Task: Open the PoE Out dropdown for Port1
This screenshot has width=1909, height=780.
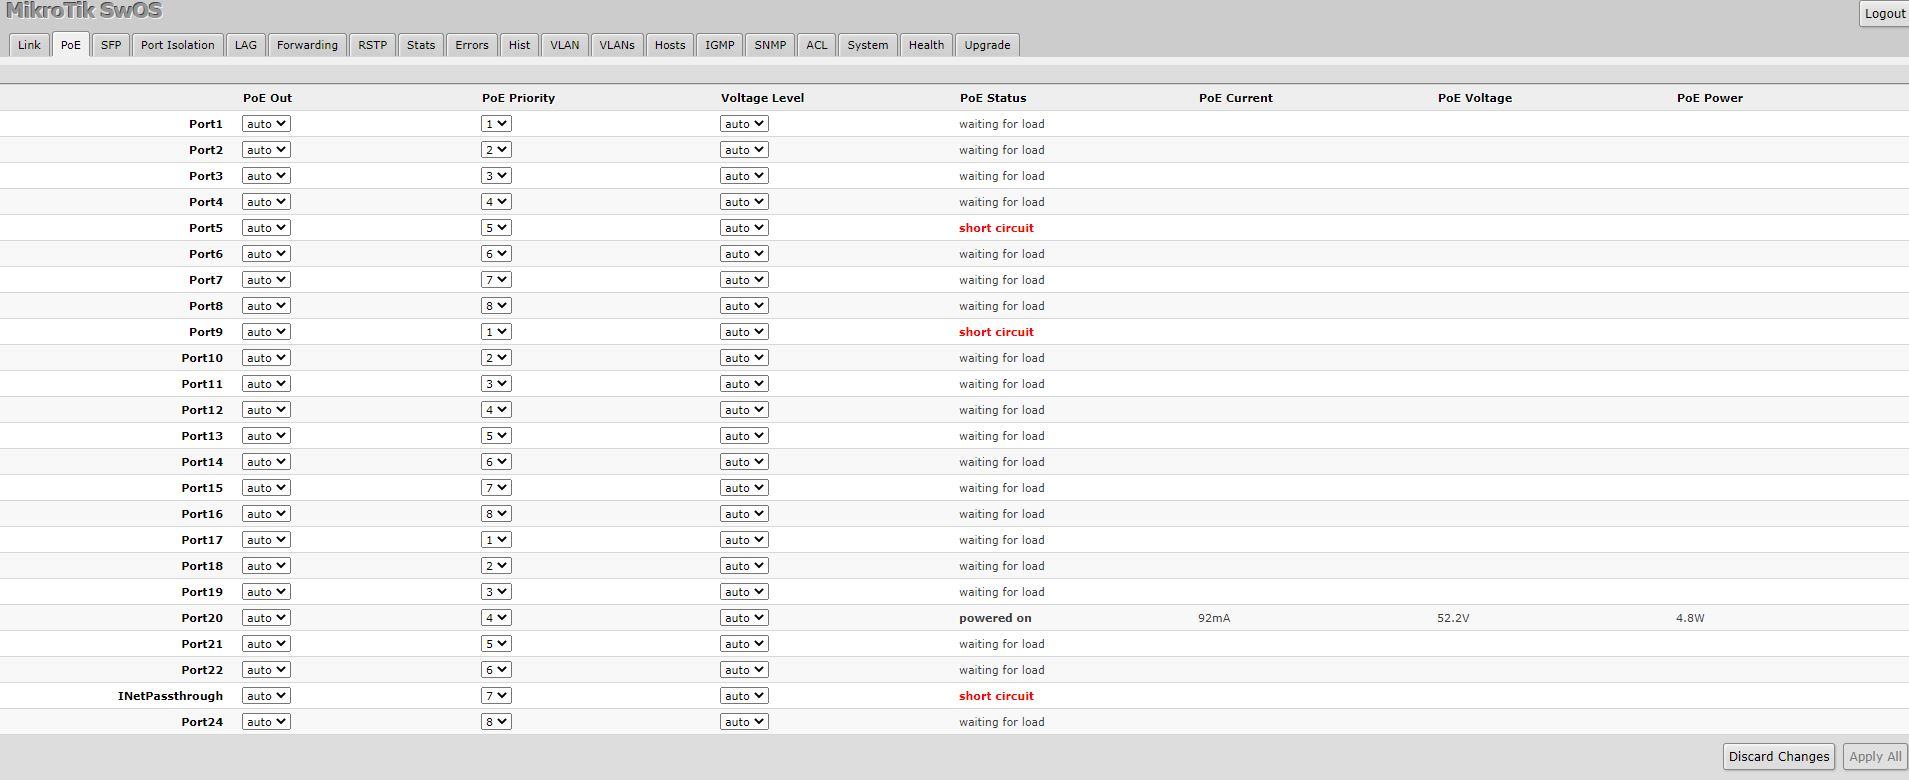Action: [x=266, y=124]
